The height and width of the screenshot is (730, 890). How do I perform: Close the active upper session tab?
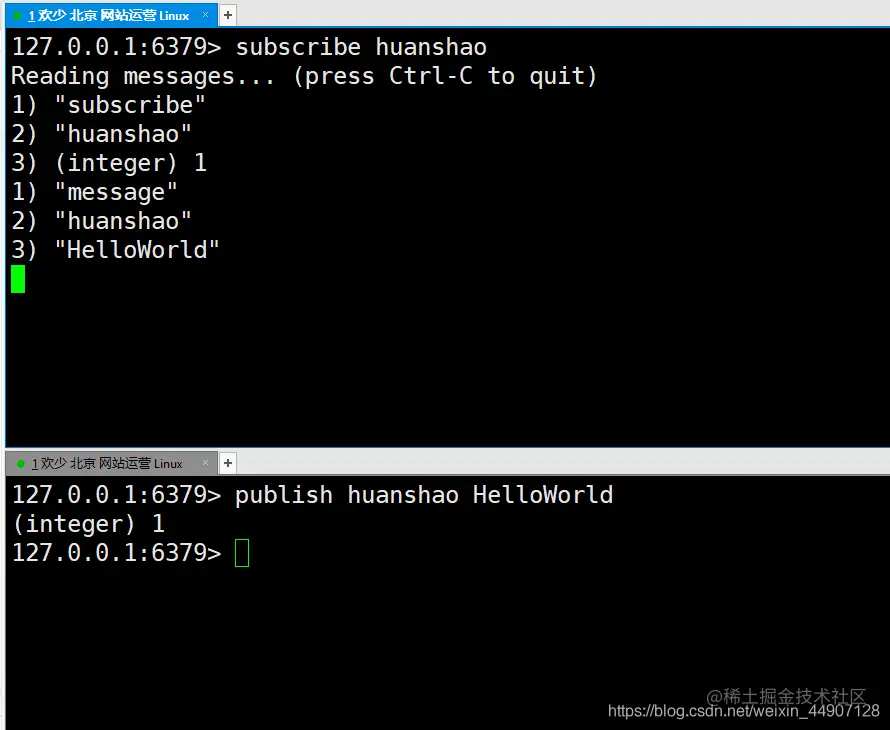205,15
